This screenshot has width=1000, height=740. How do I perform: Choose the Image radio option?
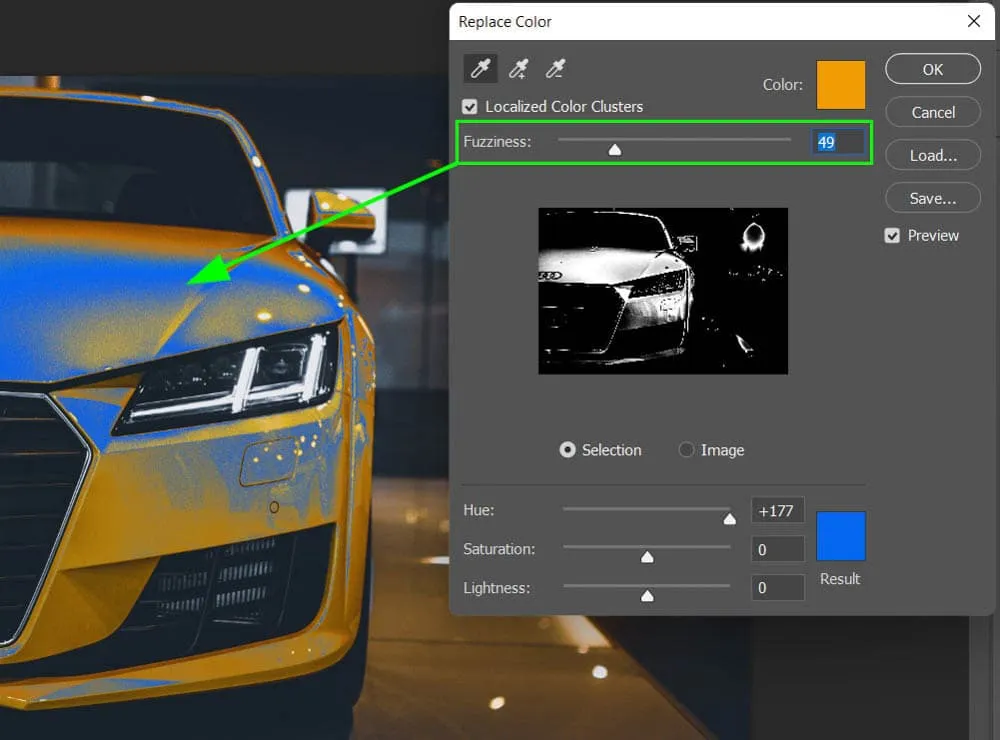tap(686, 450)
